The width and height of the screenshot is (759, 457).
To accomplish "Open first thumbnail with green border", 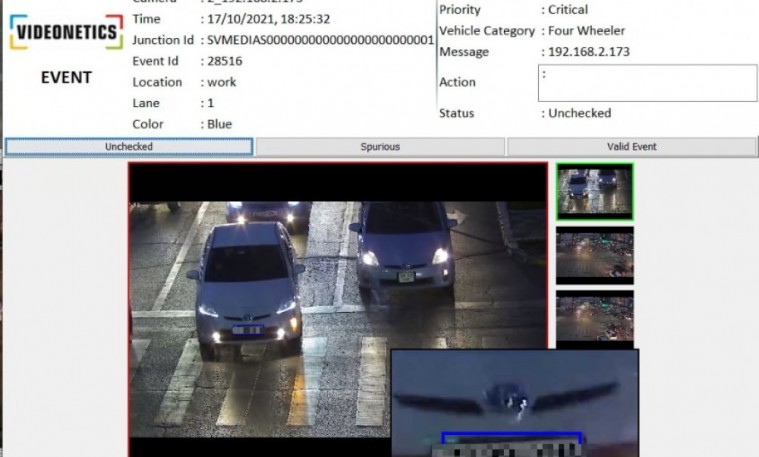I will click(x=594, y=192).
